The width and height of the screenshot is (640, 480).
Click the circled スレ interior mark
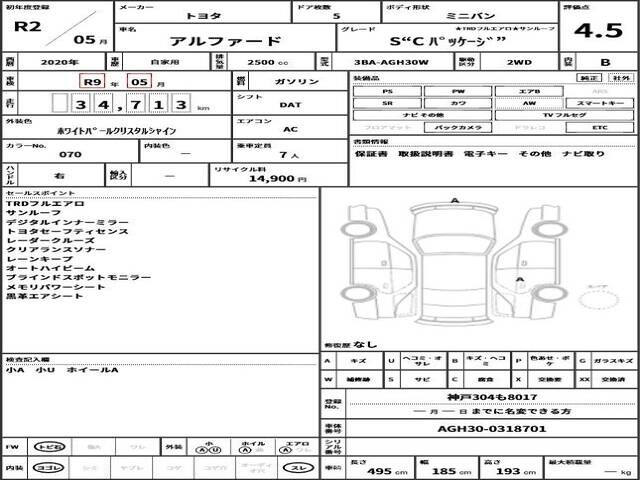tap(298, 468)
